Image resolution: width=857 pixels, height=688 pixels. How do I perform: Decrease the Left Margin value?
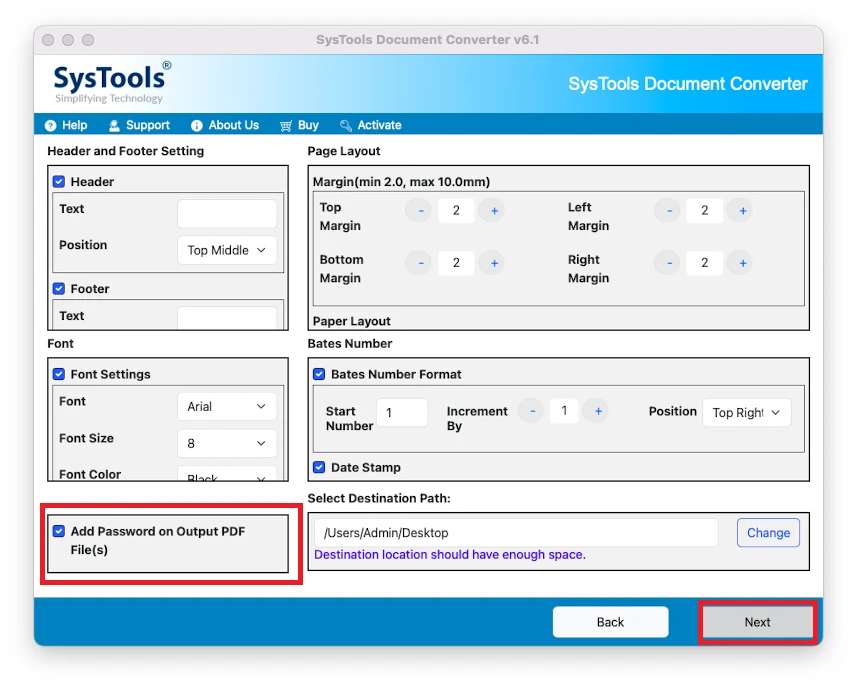[x=667, y=210]
